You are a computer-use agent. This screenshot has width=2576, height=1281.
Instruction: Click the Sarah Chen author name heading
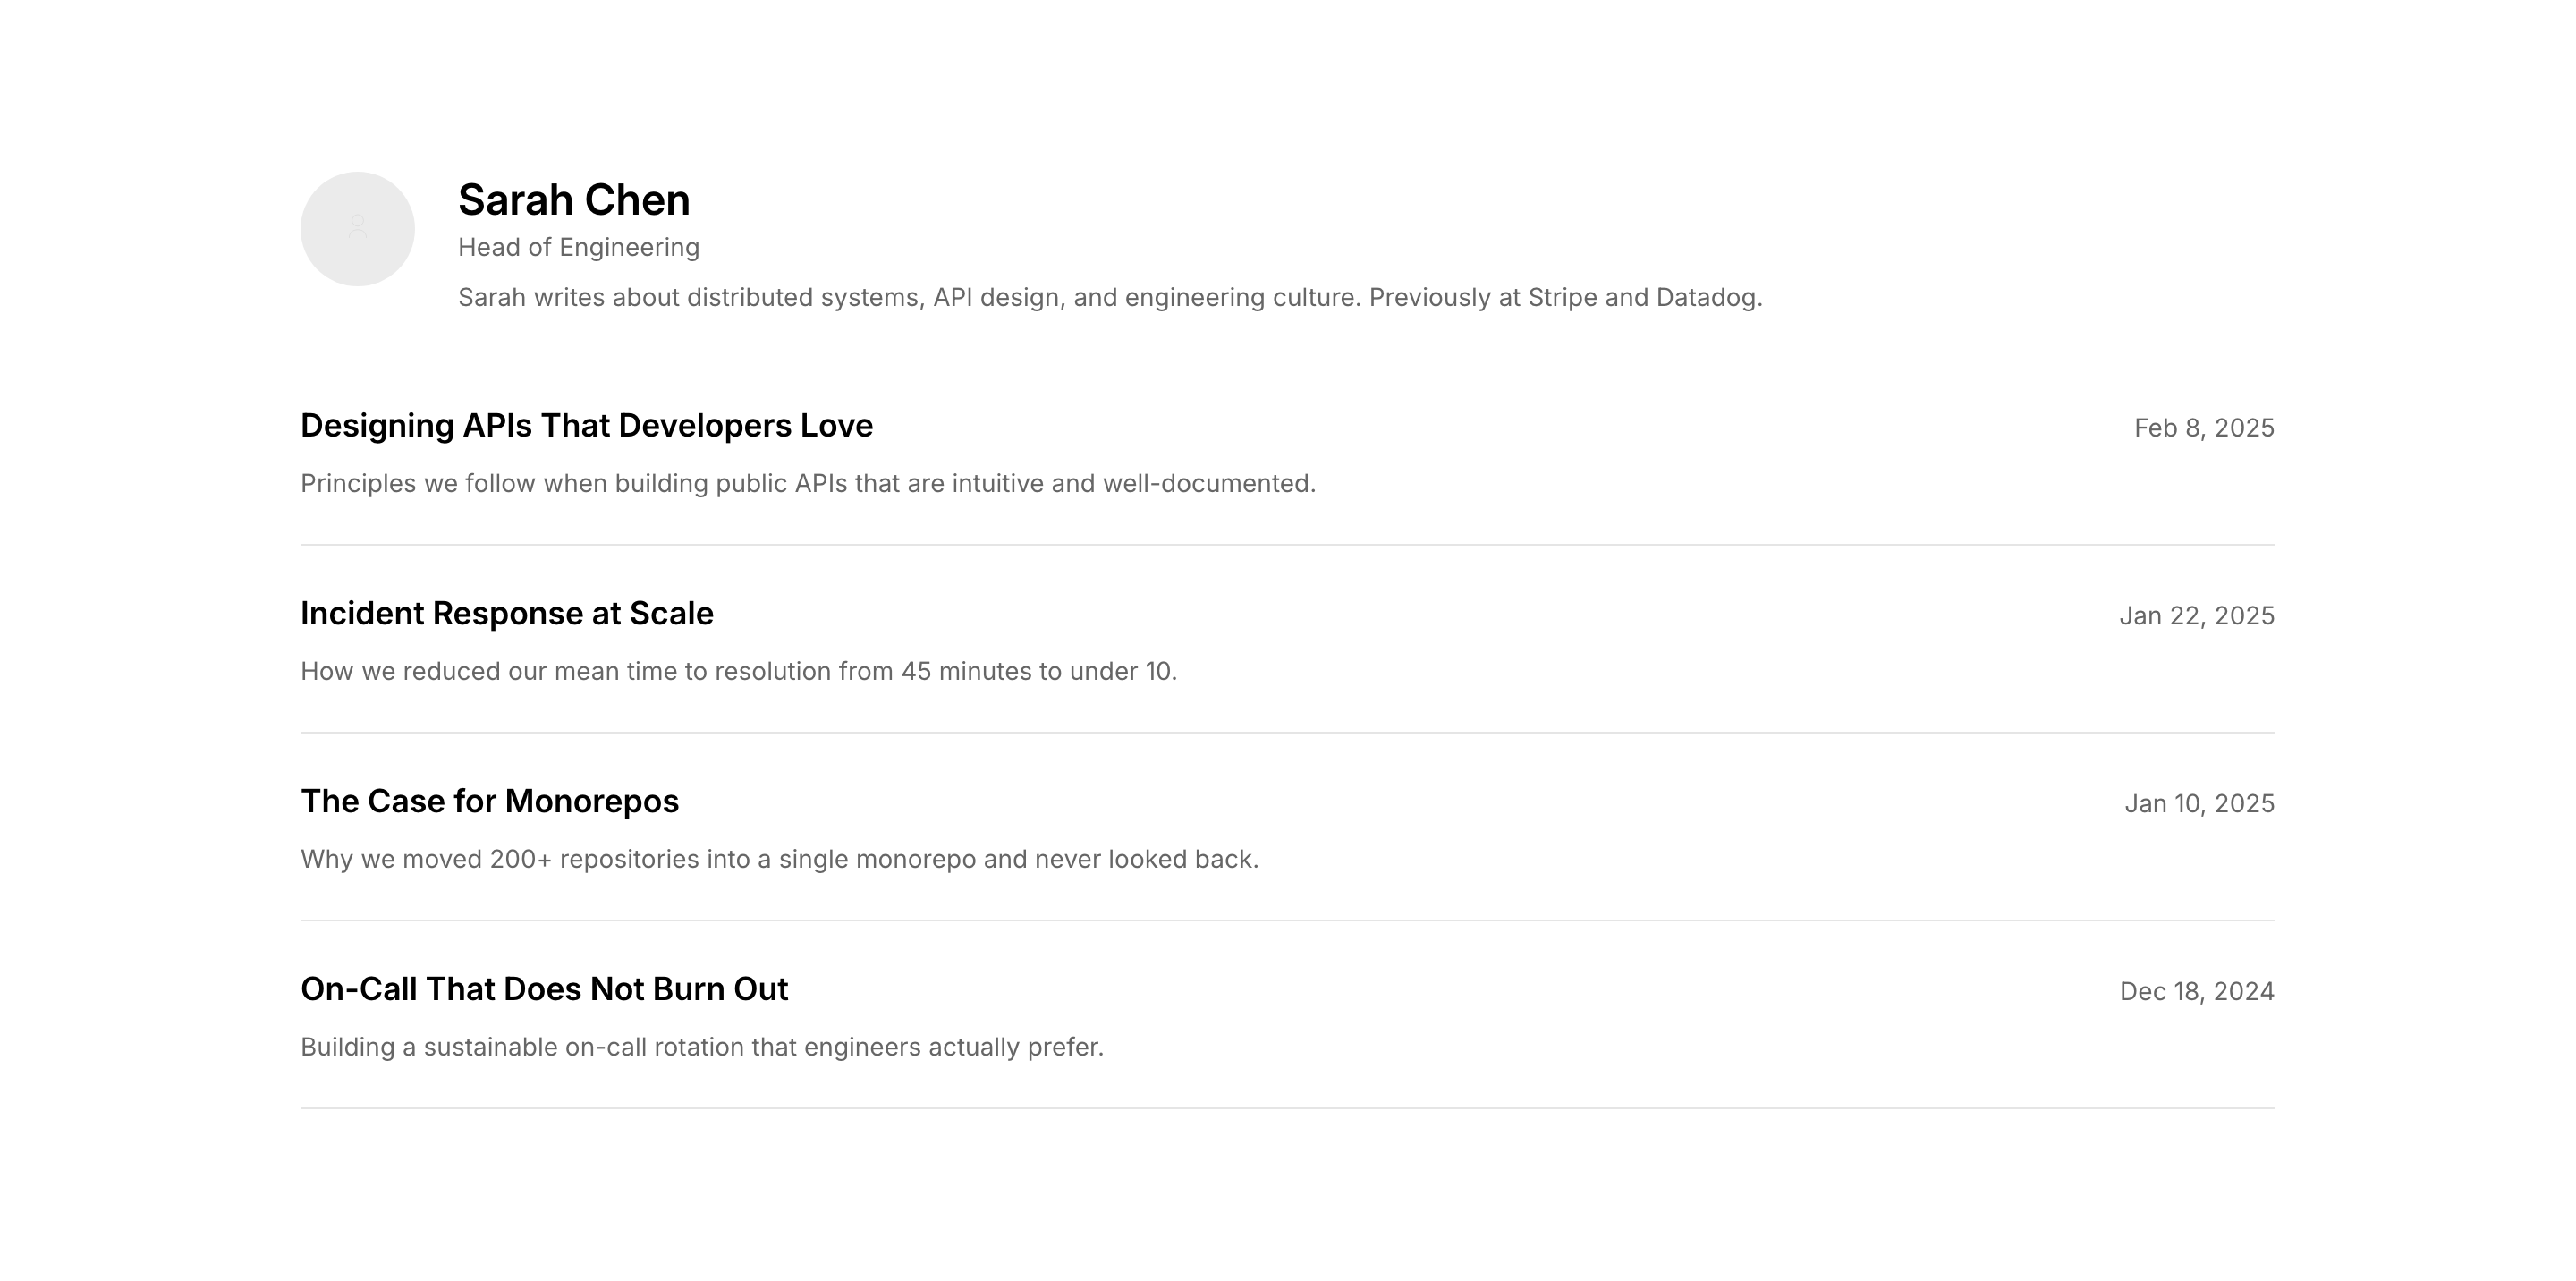click(573, 200)
